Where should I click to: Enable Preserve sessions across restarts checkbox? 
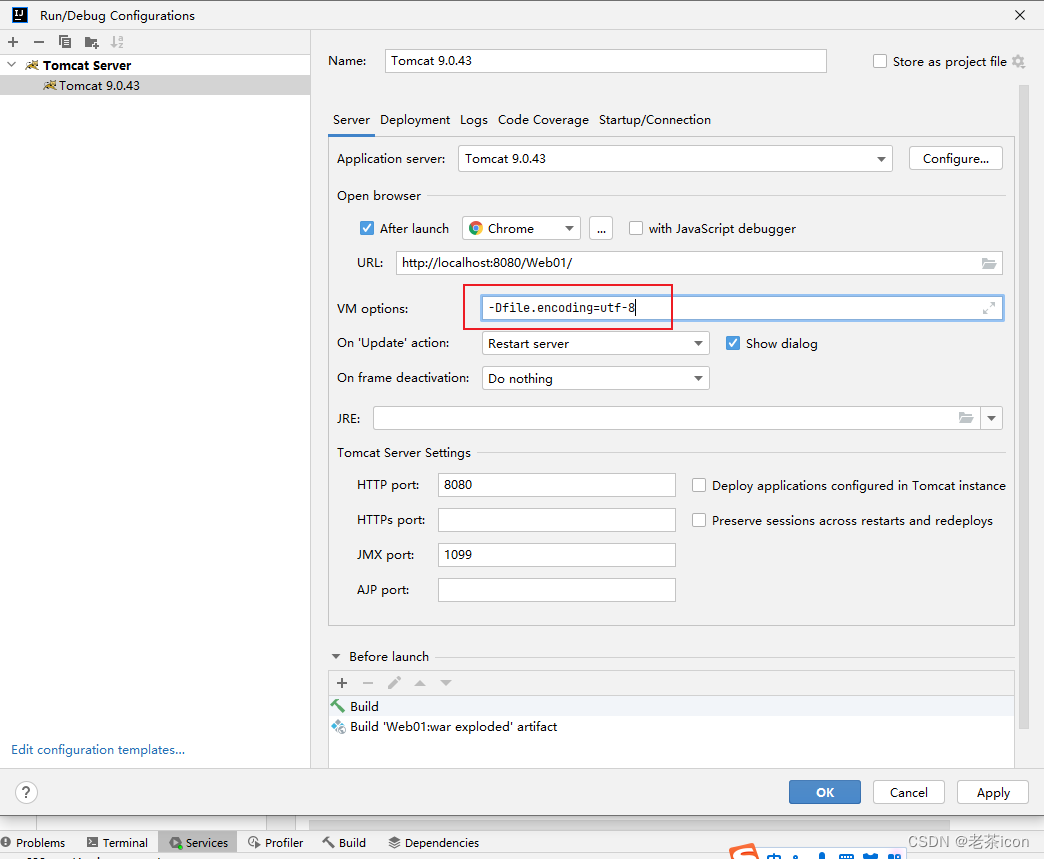click(x=699, y=520)
